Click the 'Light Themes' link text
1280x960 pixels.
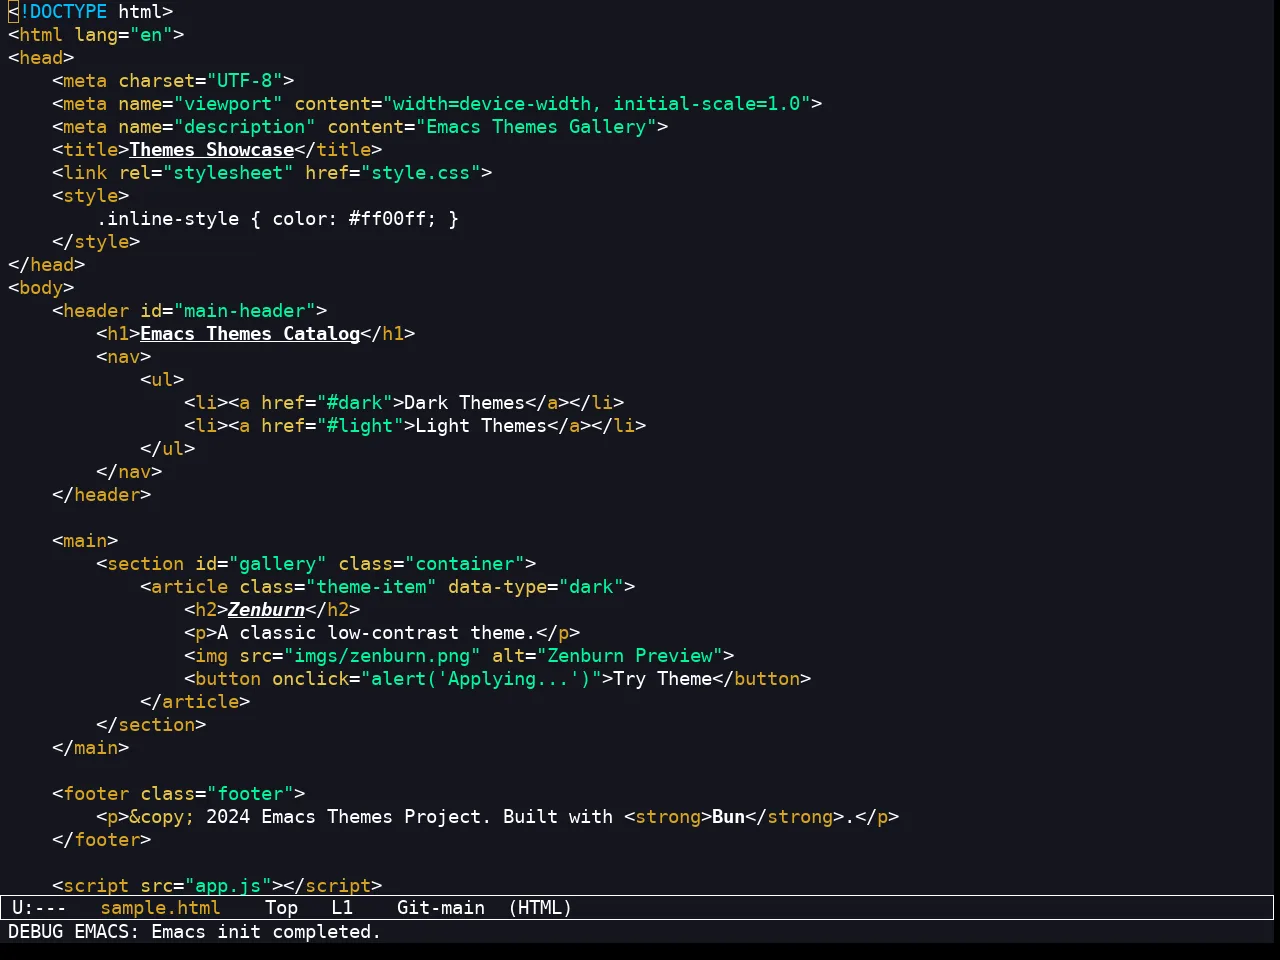pos(481,426)
